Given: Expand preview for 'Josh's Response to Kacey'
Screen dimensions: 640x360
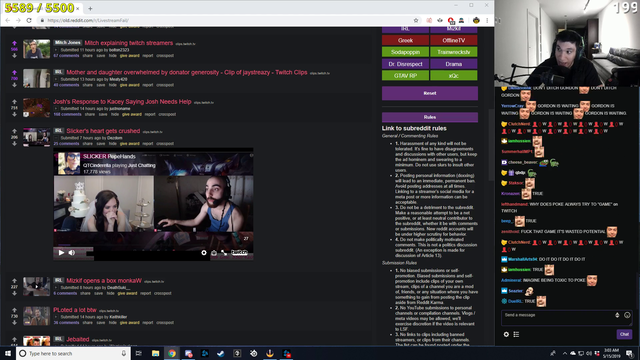Looking at the screenshot, I should coord(56,109).
